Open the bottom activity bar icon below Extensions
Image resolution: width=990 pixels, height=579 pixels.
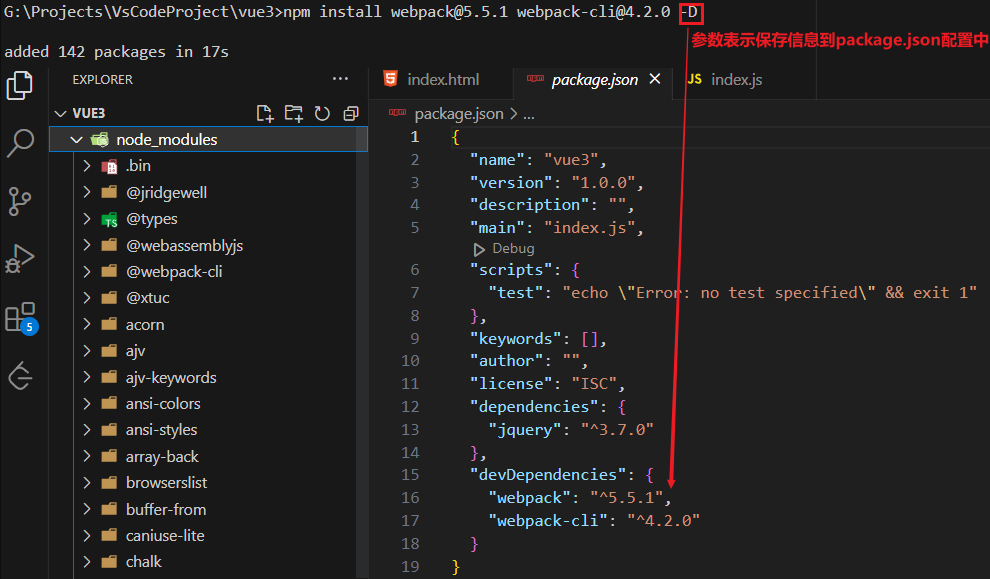click(20, 377)
